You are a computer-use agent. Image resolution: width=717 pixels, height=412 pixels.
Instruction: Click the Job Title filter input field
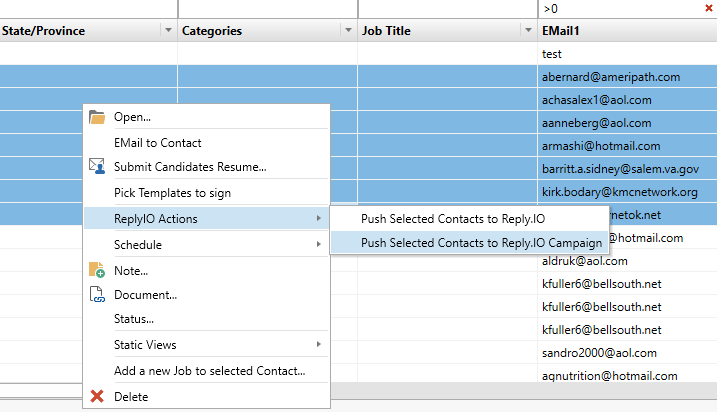point(448,9)
